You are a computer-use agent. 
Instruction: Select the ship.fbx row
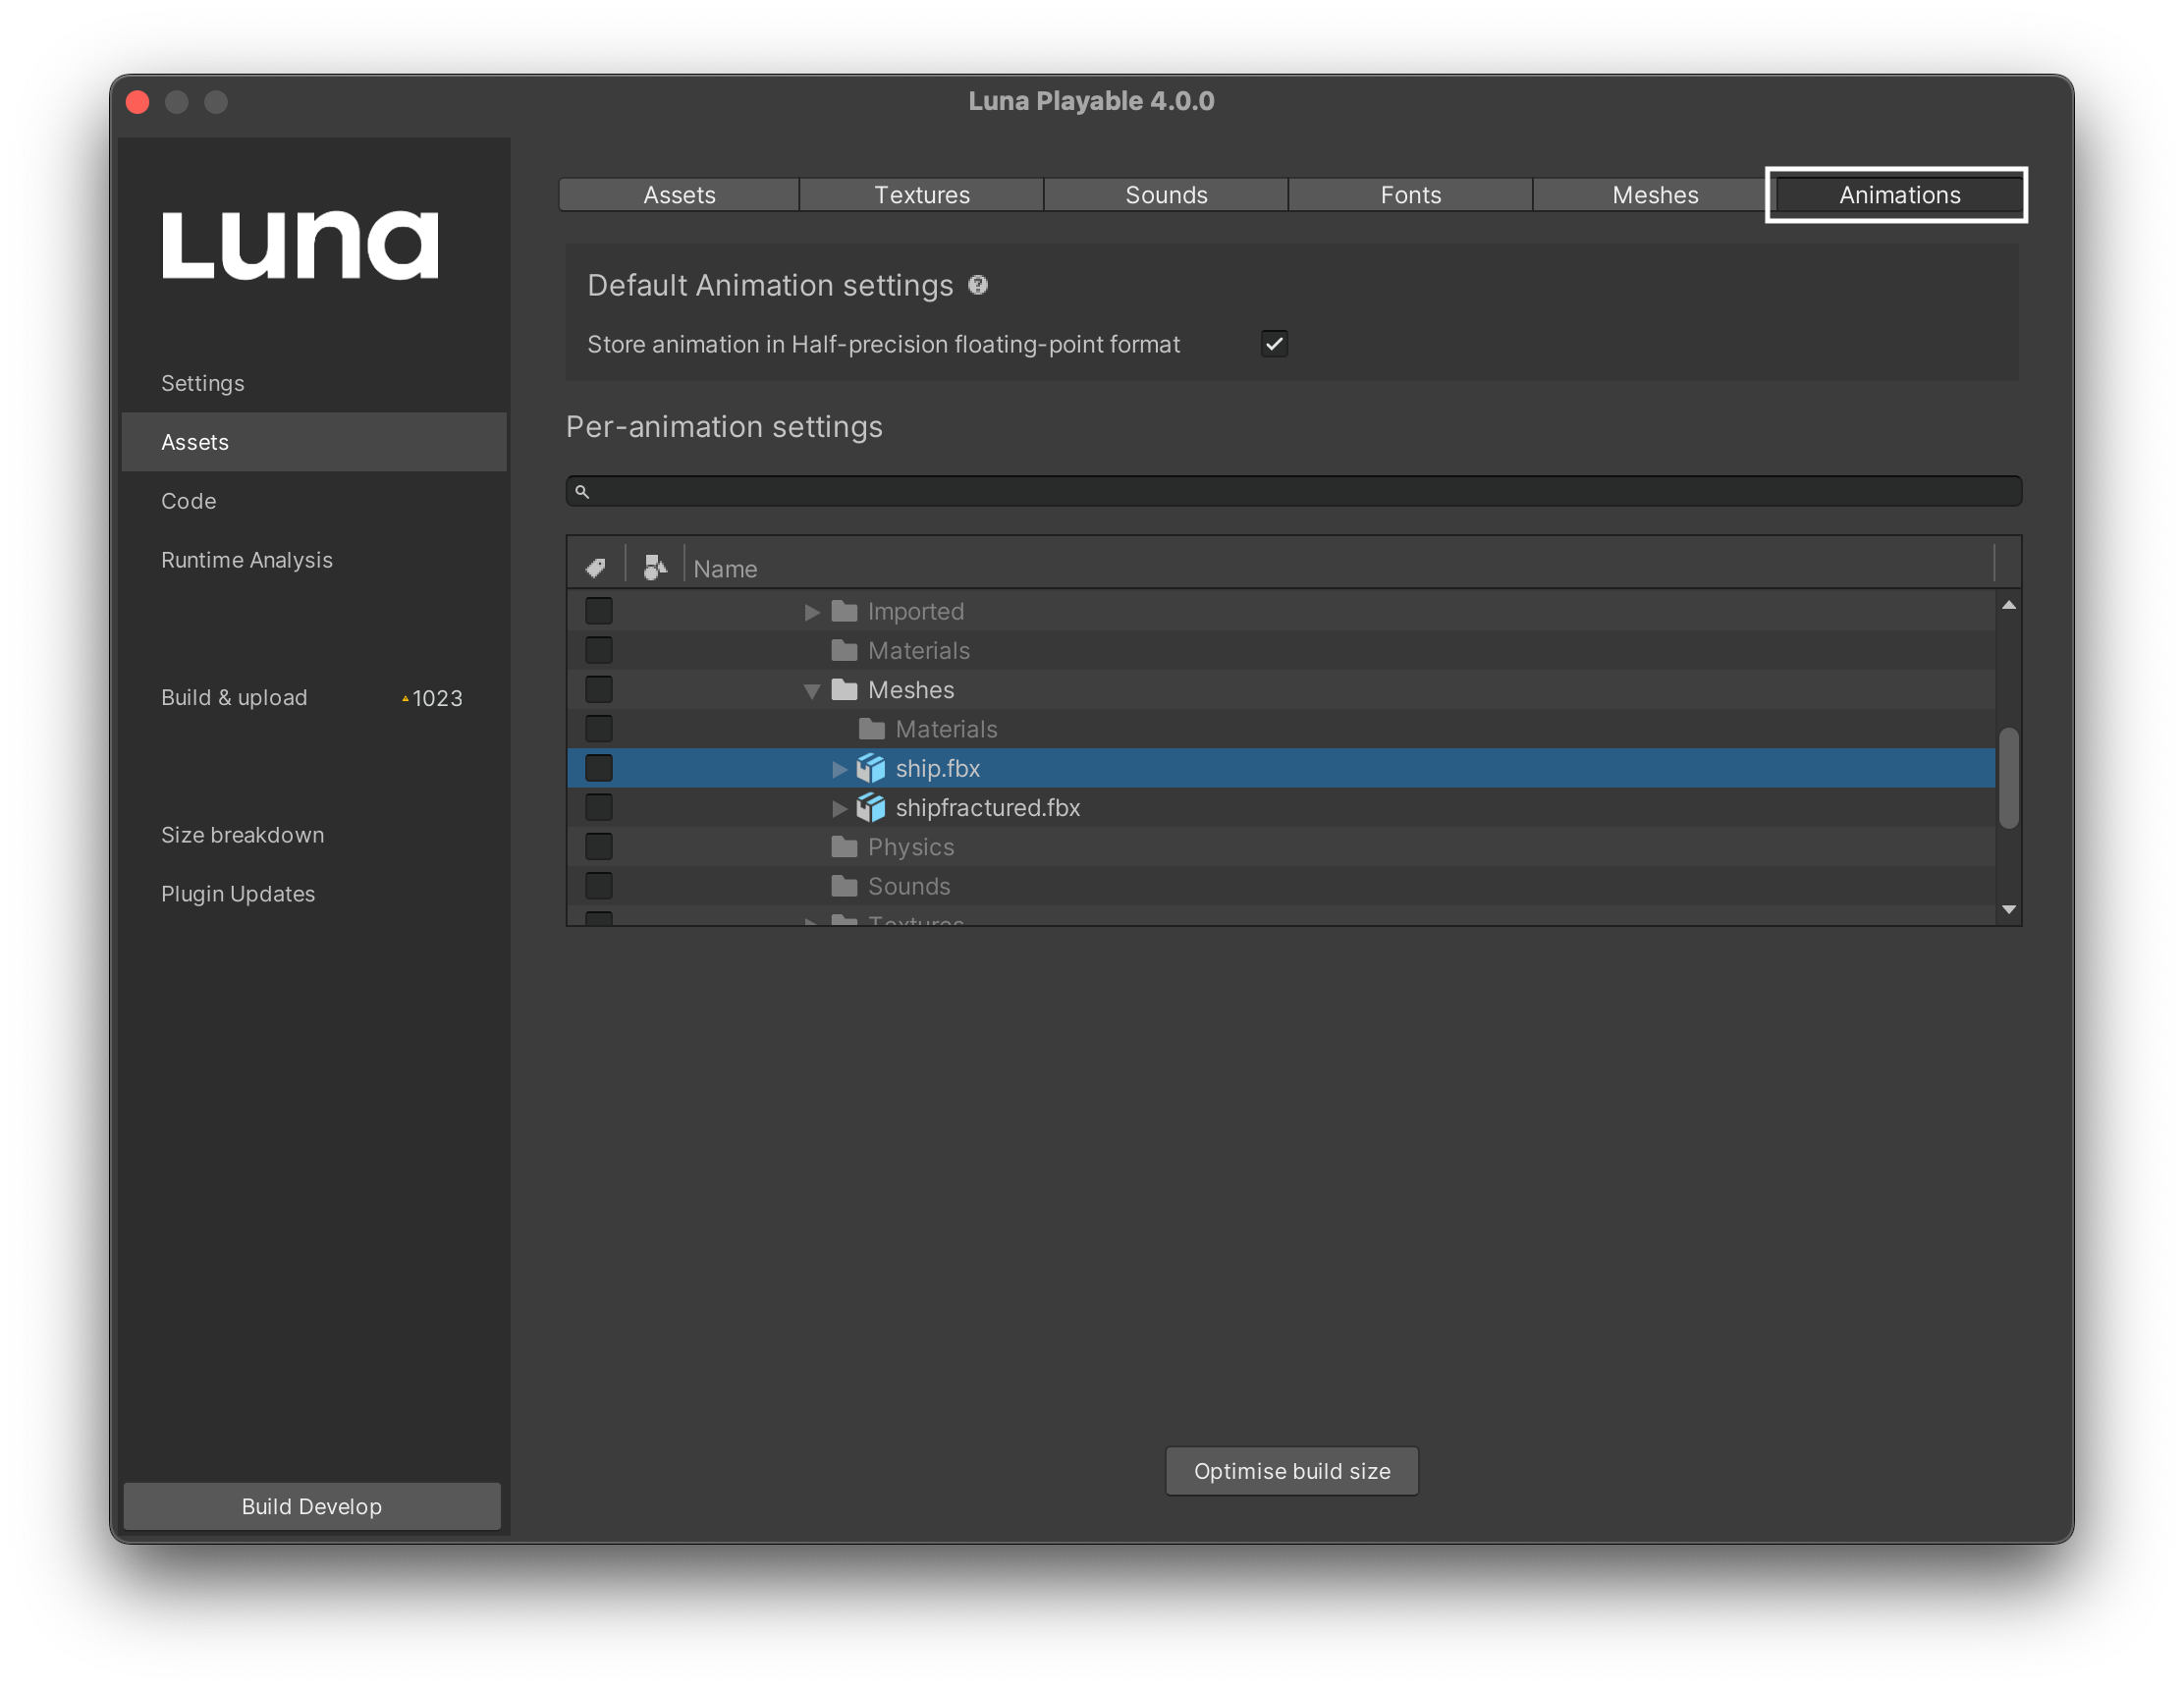tap(1281, 768)
